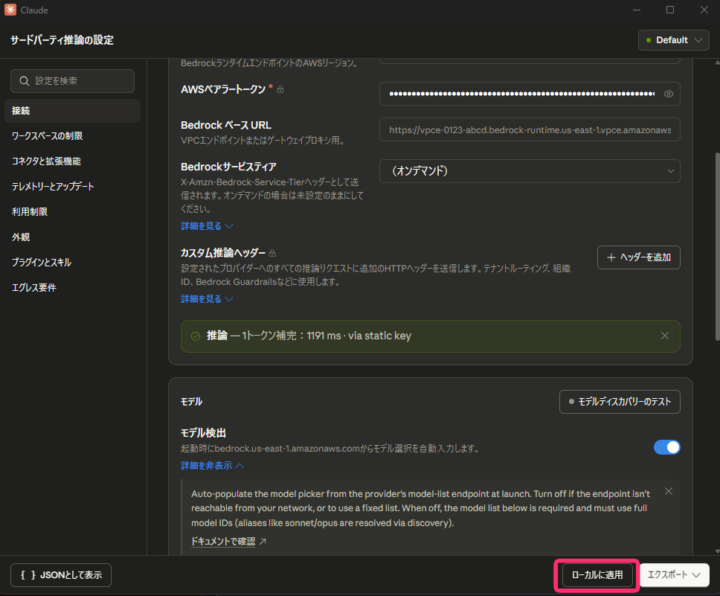The height and width of the screenshot is (596, 720).
Task: Open the Bedrockサービスティア (オンデマンド) dropdown
Action: 529,171
